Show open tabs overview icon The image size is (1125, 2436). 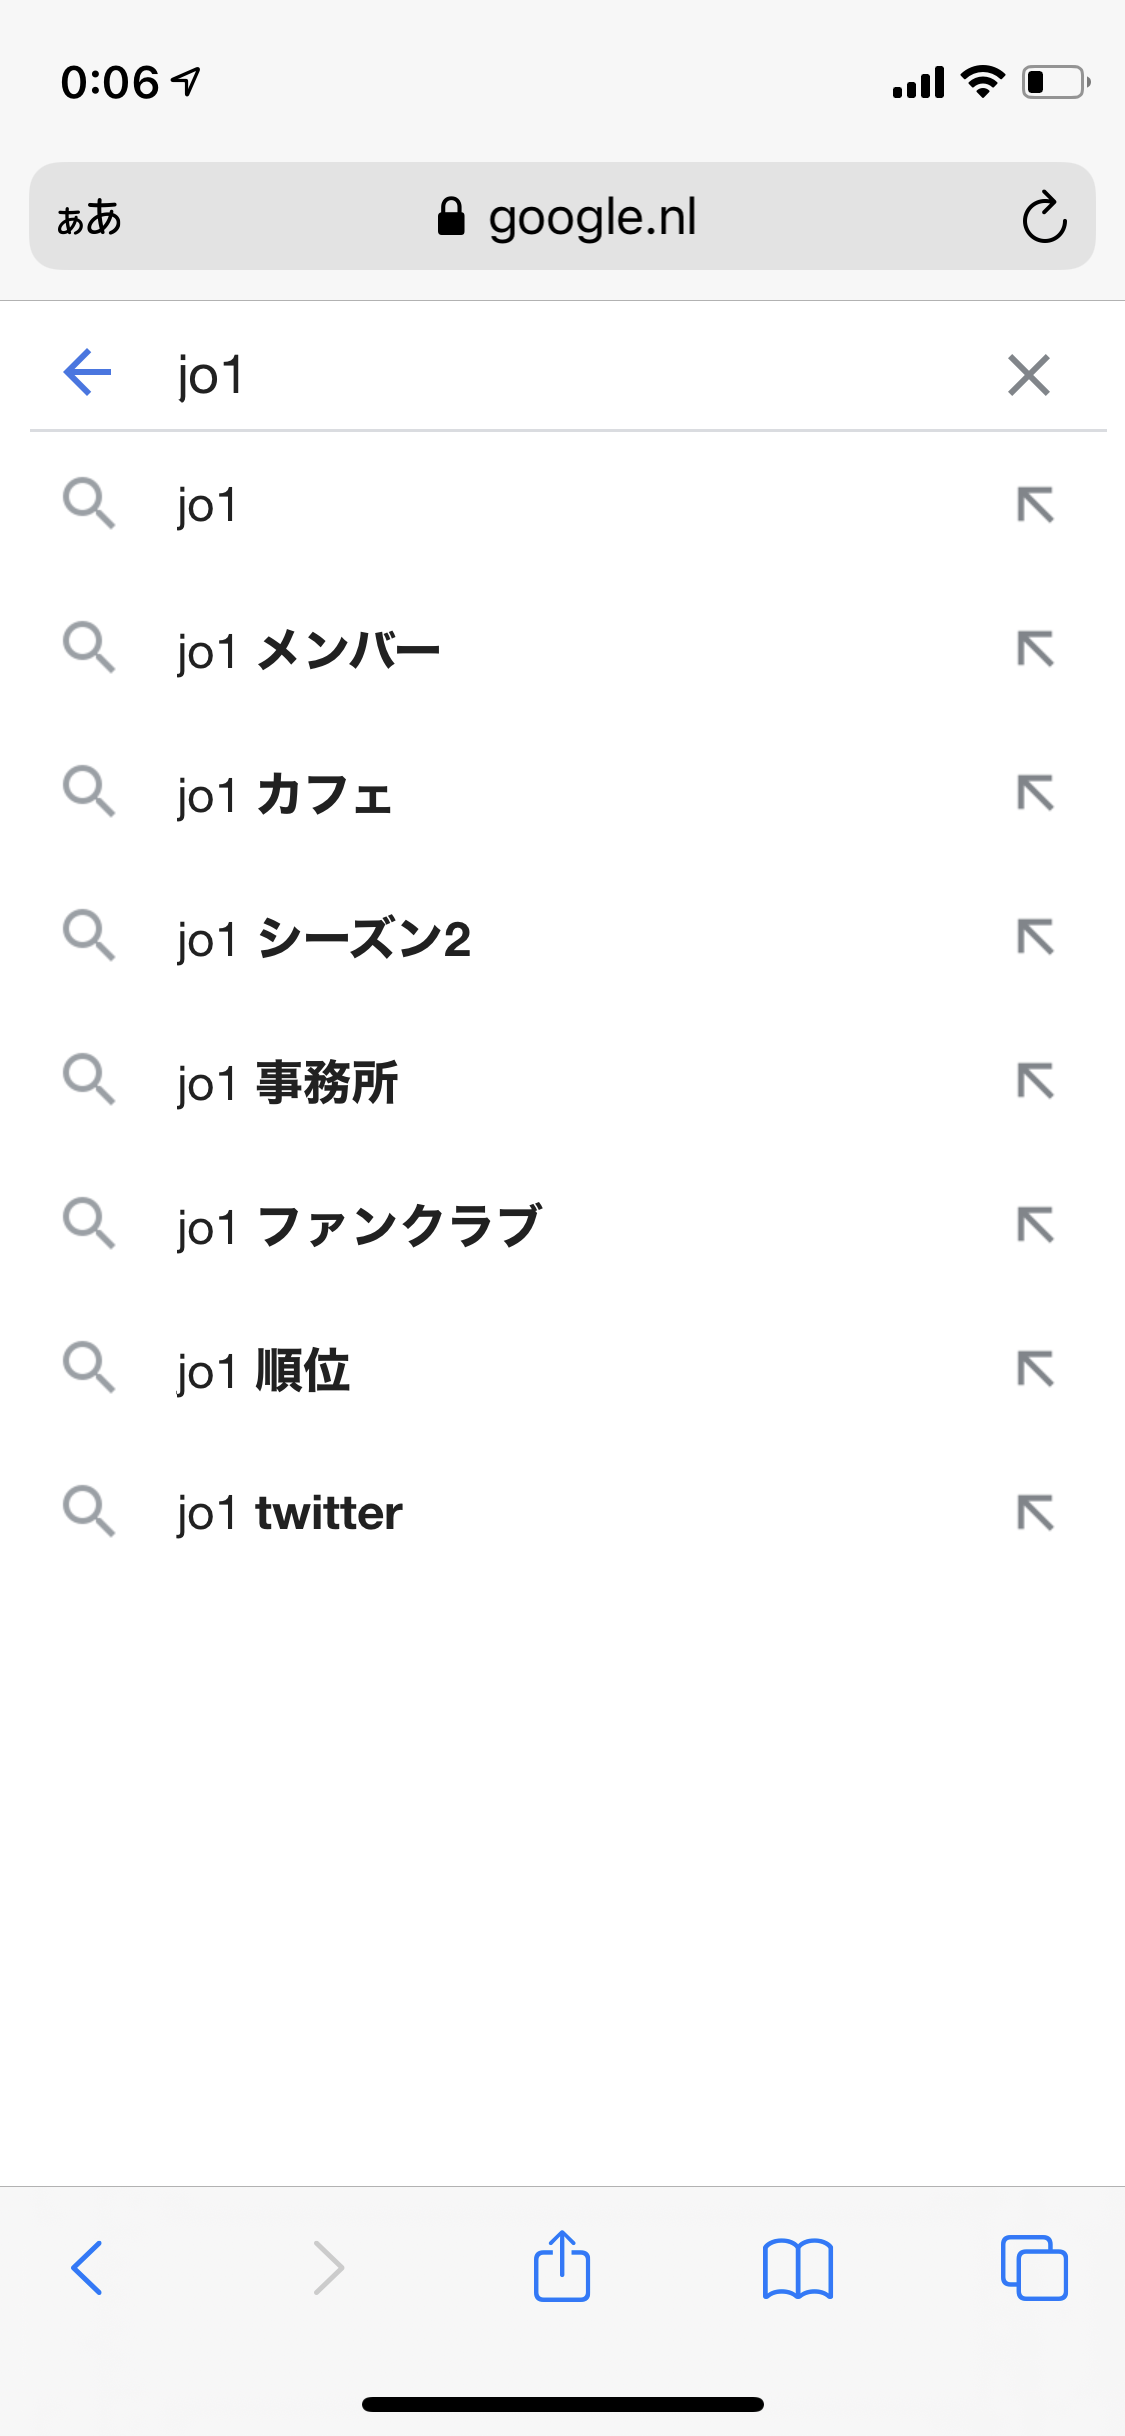pos(1034,2267)
